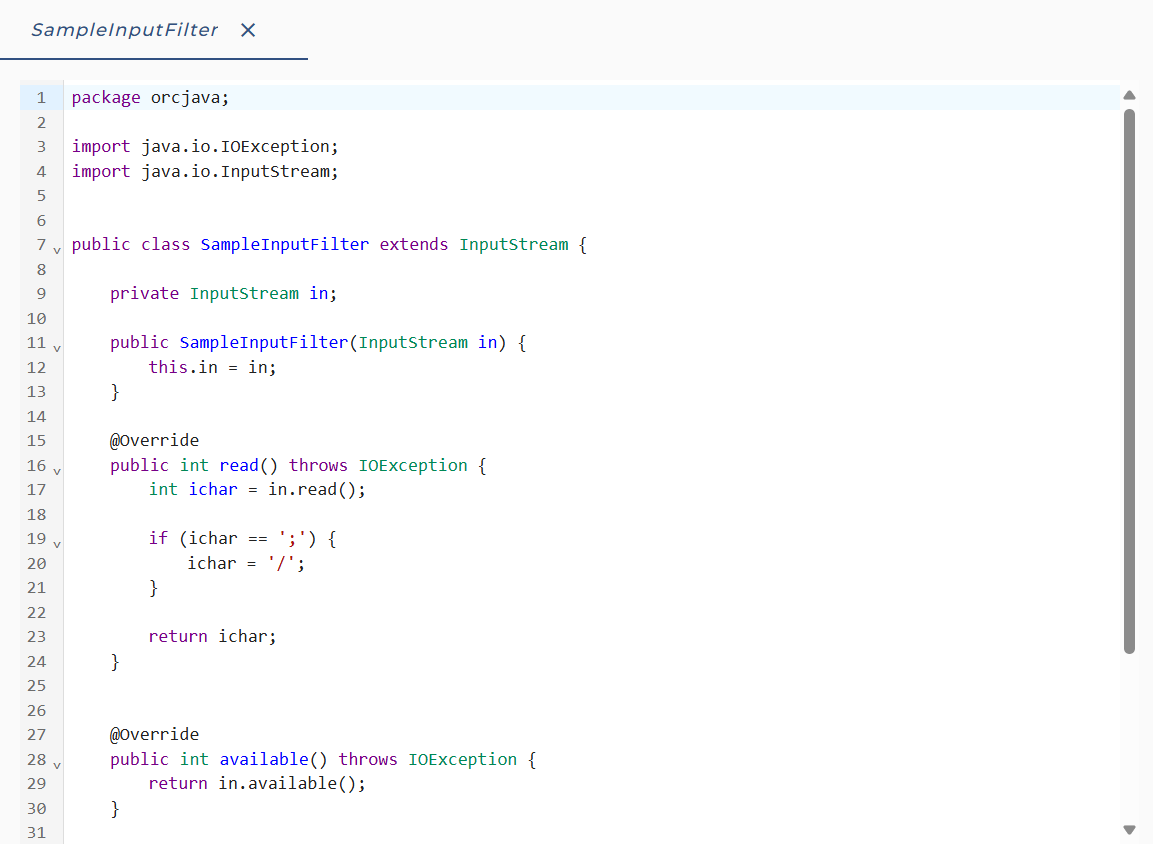Screen dimensions: 1153x844
Task: Click 'IOException' on line 28
Action: click(463, 759)
